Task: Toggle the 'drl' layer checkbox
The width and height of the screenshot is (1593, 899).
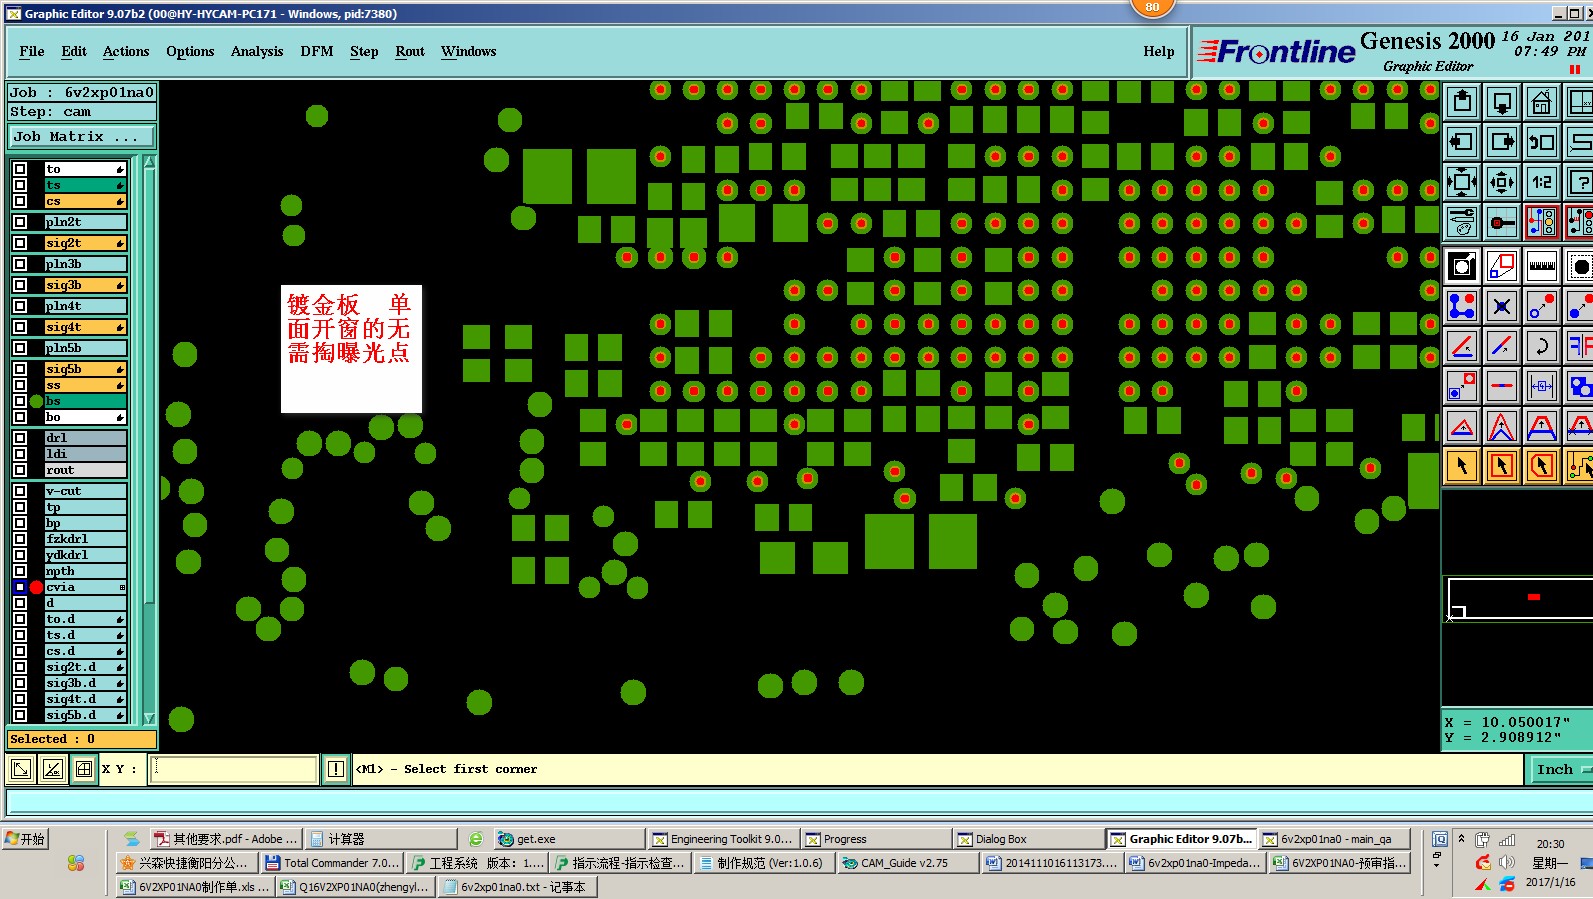Action: pos(20,438)
